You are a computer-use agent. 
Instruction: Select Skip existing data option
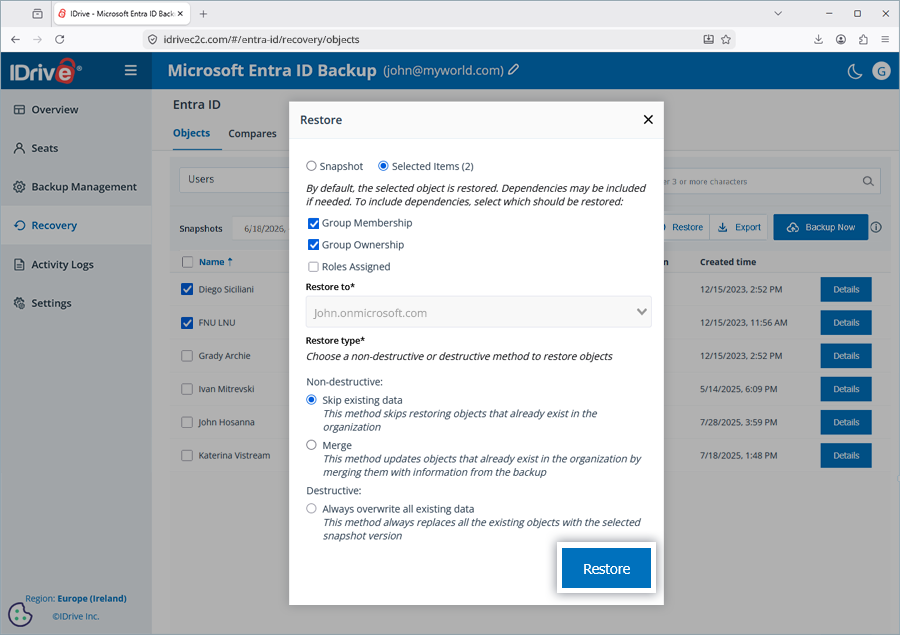click(x=311, y=400)
